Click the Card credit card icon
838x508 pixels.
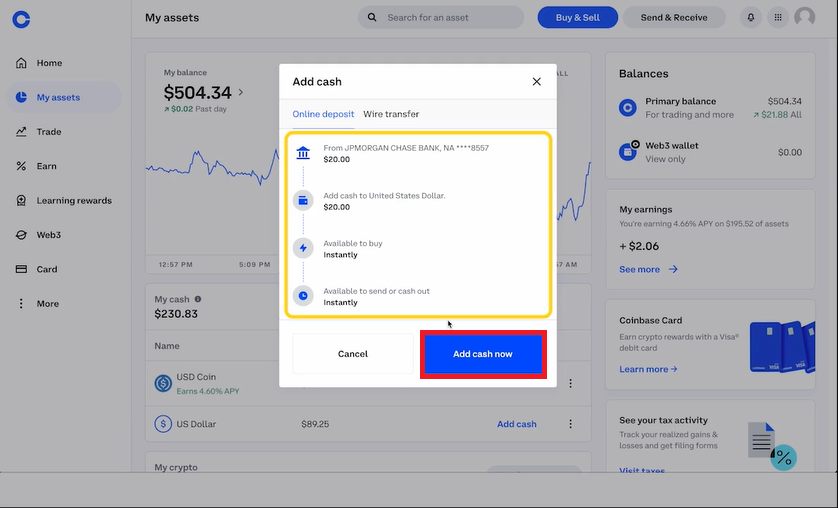[x=21, y=269]
